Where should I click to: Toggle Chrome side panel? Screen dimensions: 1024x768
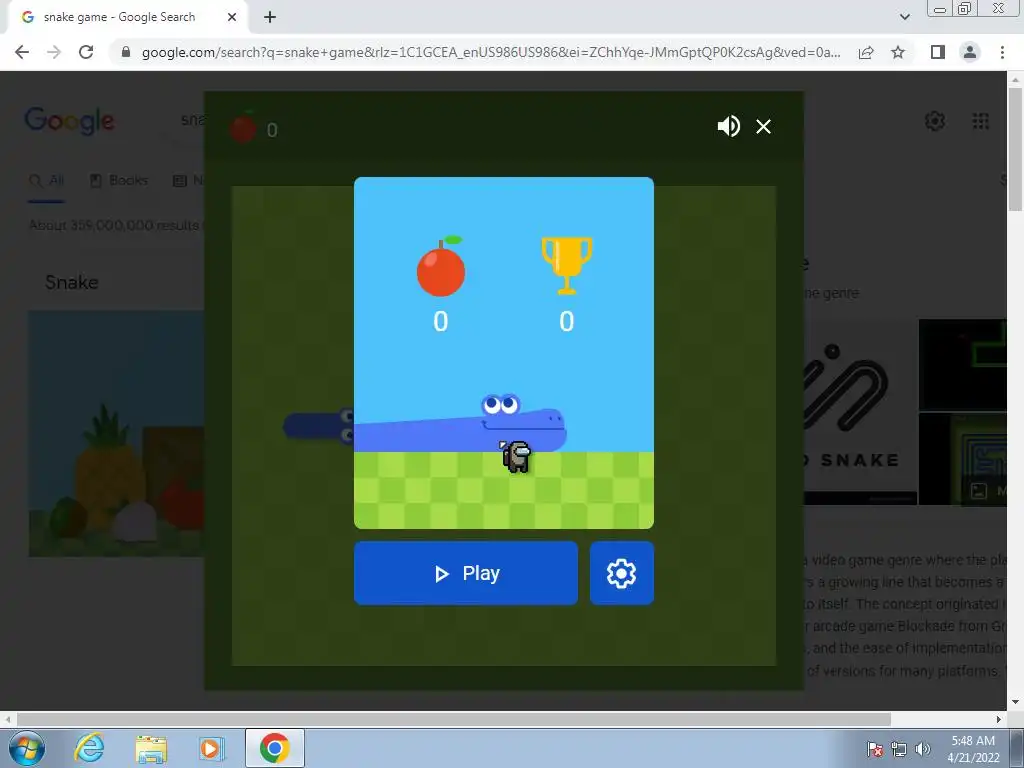pyautogui.click(x=938, y=52)
